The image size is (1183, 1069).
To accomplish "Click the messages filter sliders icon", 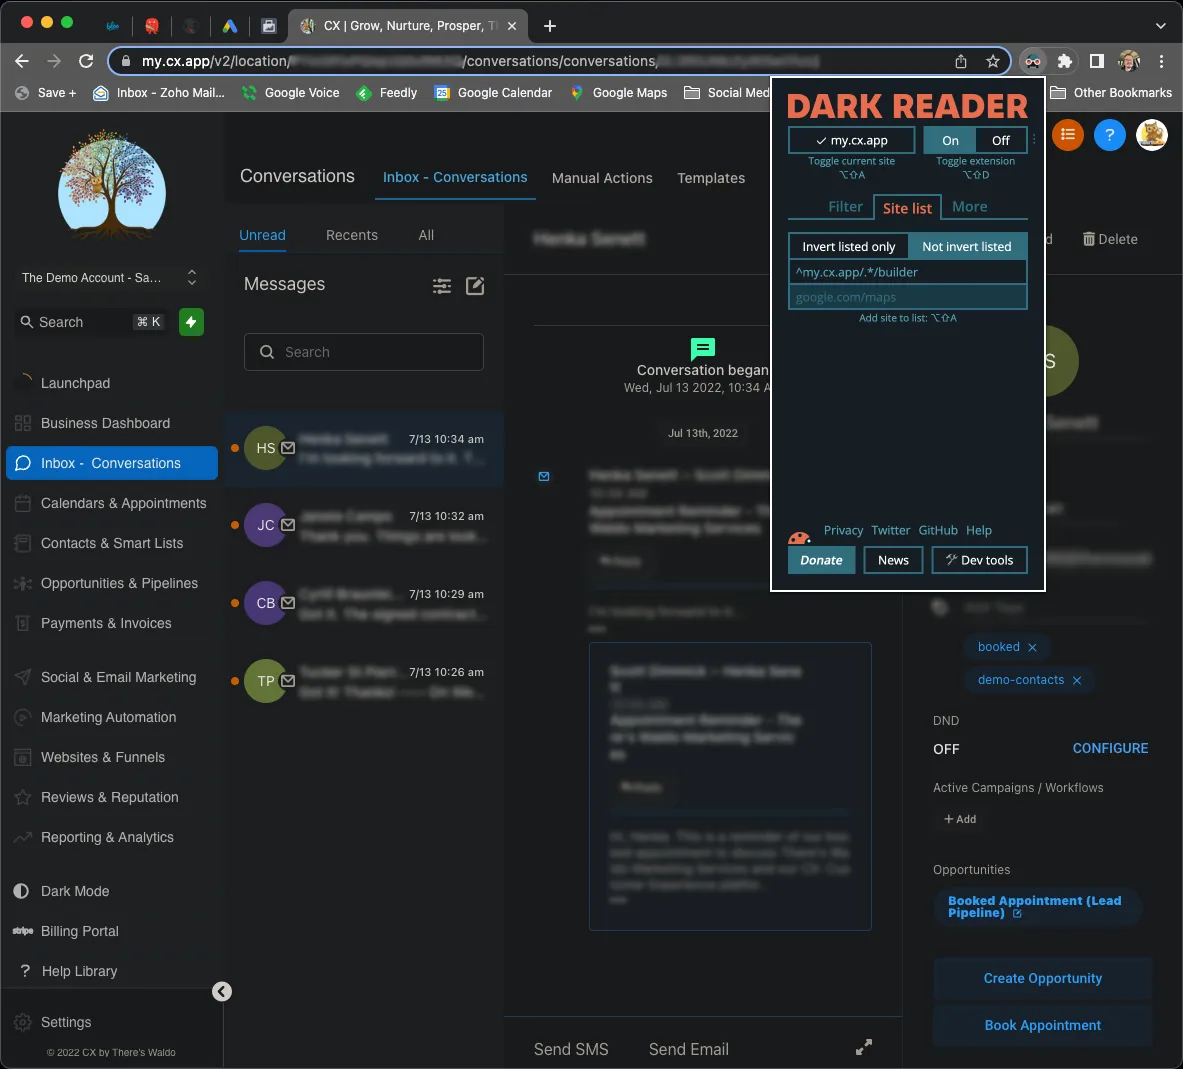I will coord(441,286).
